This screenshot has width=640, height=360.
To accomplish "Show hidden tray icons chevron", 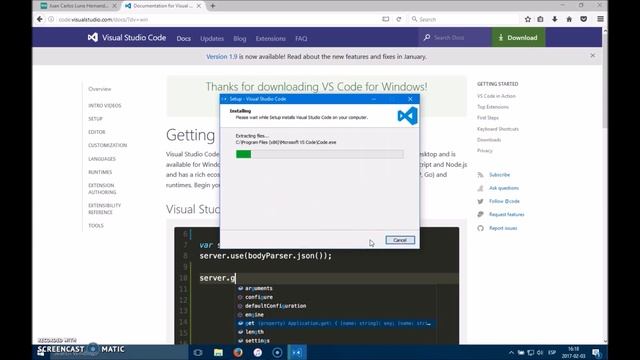I will (511, 352).
